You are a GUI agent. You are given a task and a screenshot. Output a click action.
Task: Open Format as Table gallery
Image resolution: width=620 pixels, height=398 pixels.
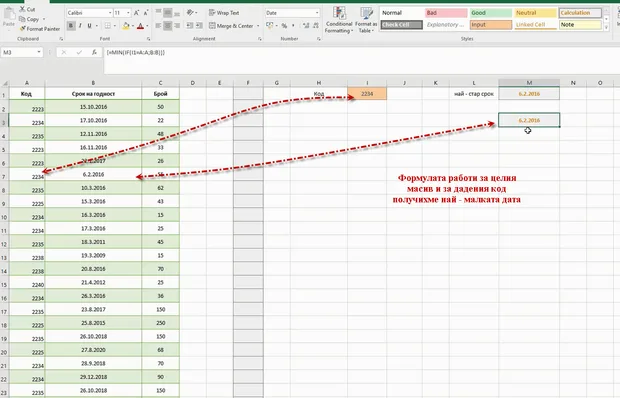point(366,20)
